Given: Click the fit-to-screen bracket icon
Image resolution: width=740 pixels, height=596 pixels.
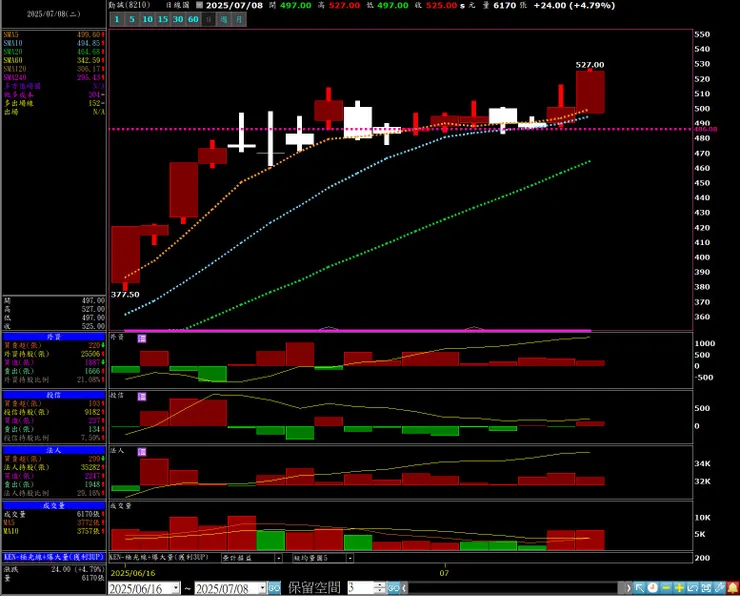Looking at the screenshot, I should (x=706, y=588).
